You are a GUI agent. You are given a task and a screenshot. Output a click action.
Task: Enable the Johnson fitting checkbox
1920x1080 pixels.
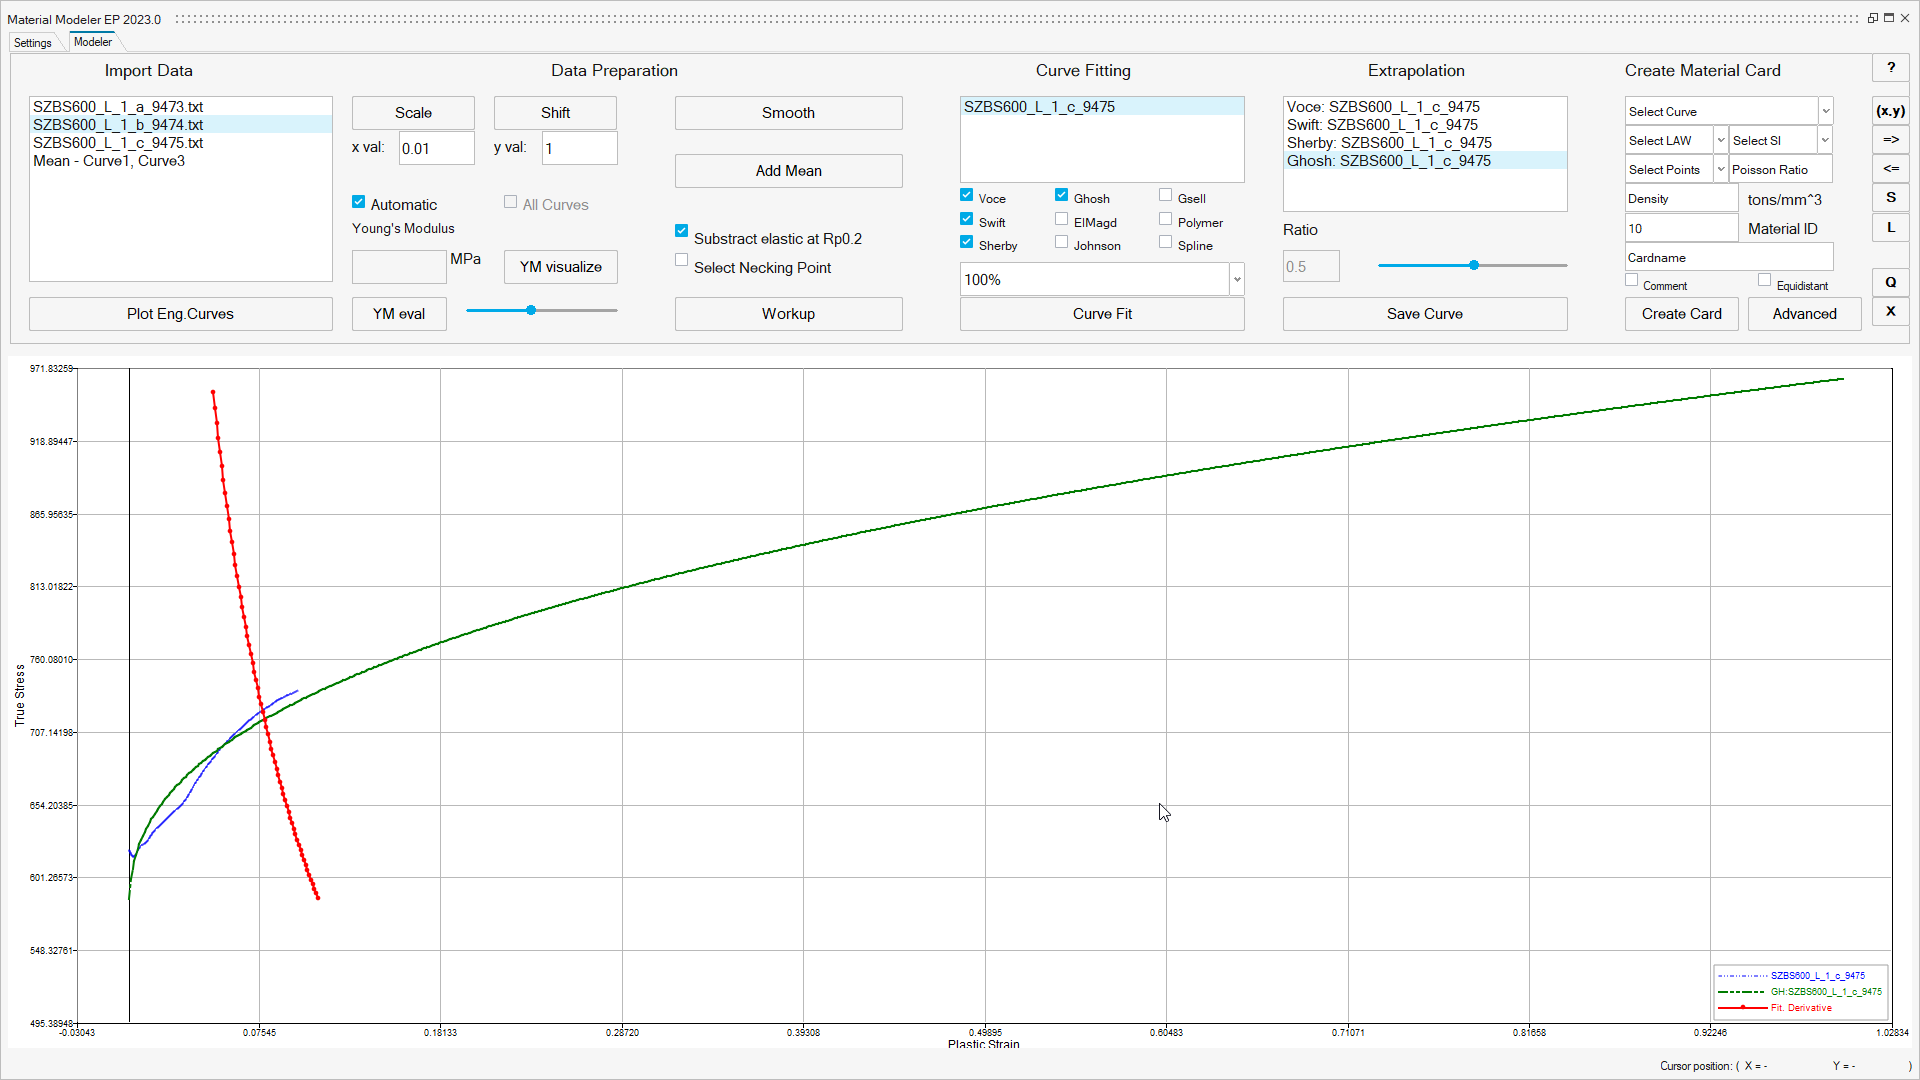(x=1062, y=243)
